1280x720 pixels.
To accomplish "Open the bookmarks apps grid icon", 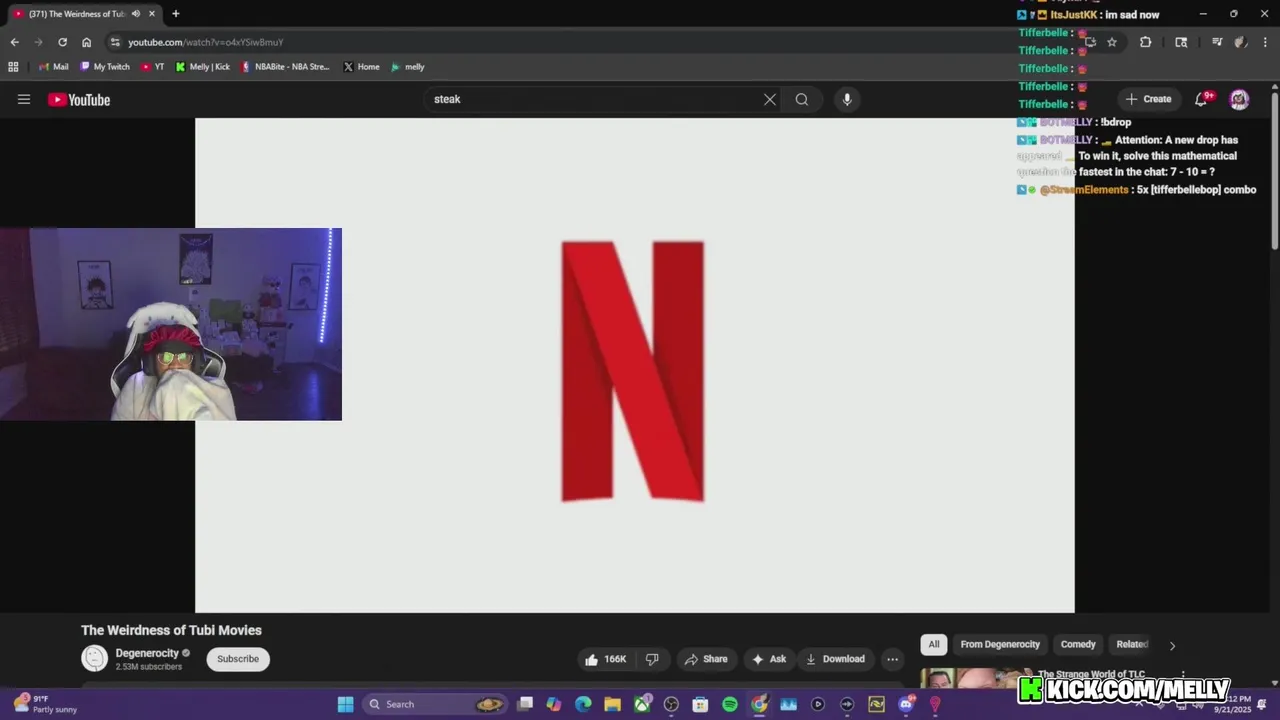I will 13,67.
